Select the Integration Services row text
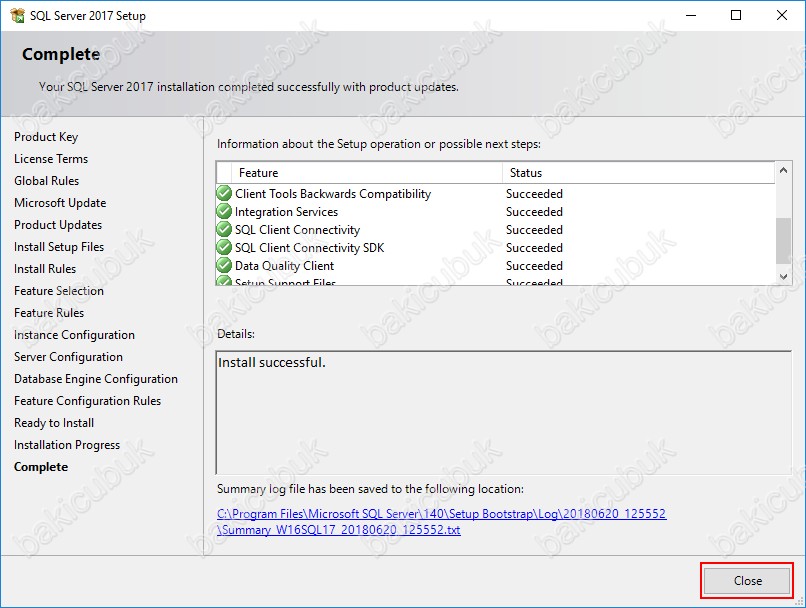 tap(286, 212)
